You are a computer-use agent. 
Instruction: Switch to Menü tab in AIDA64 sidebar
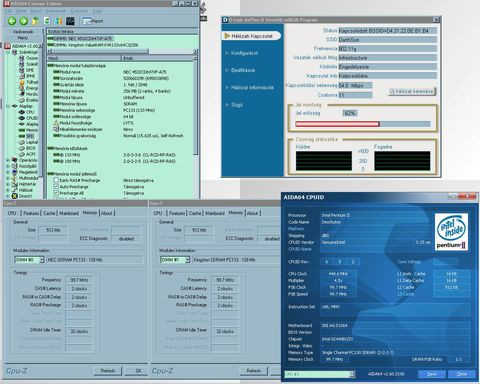tap(23, 38)
